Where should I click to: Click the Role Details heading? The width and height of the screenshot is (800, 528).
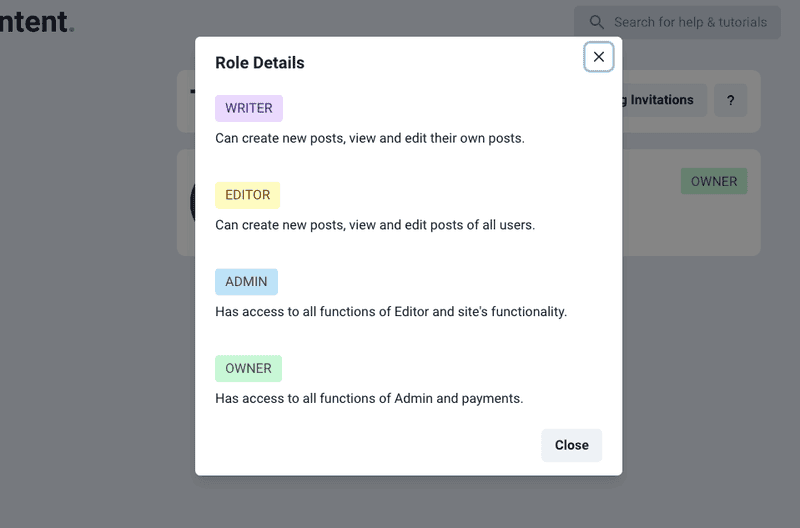260,63
